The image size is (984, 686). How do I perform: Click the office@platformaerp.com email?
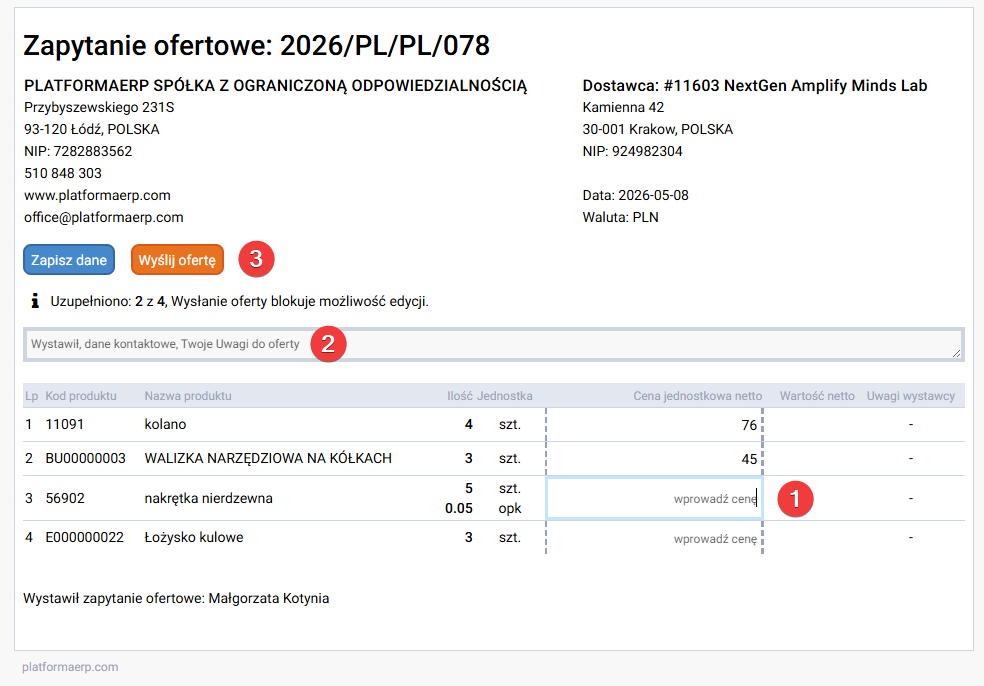point(104,217)
